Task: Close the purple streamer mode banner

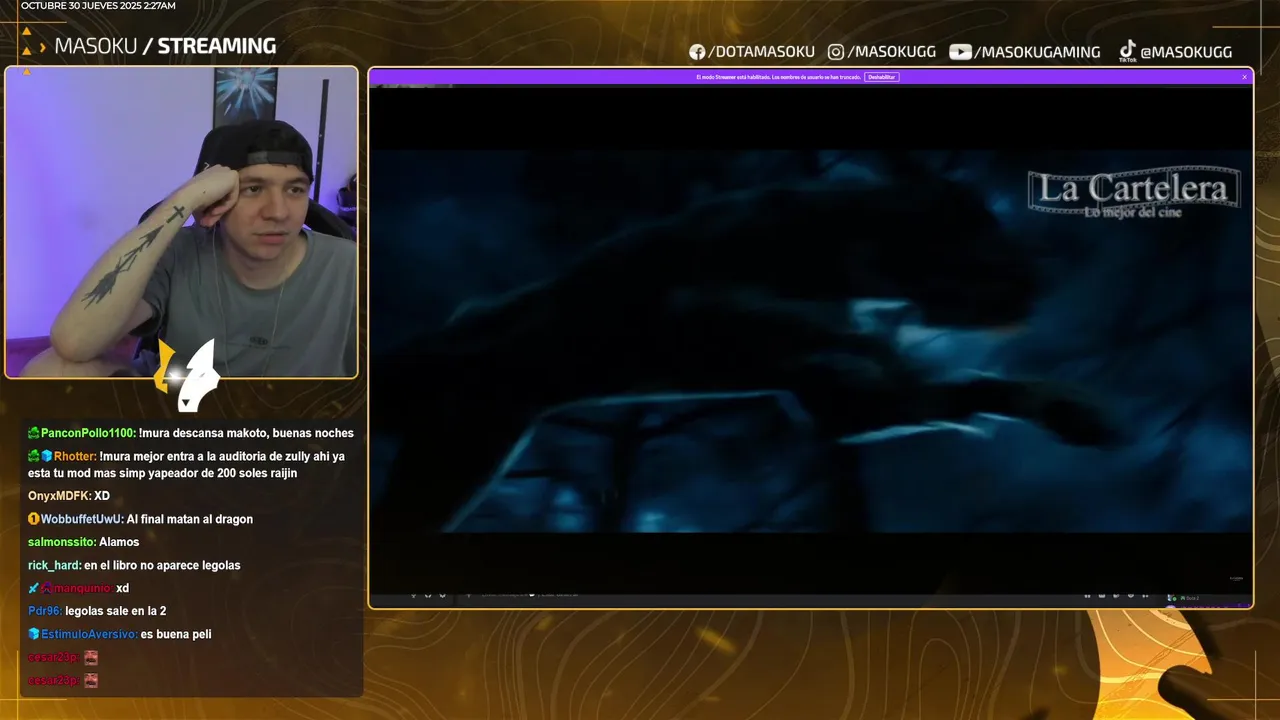Action: 1245,77
